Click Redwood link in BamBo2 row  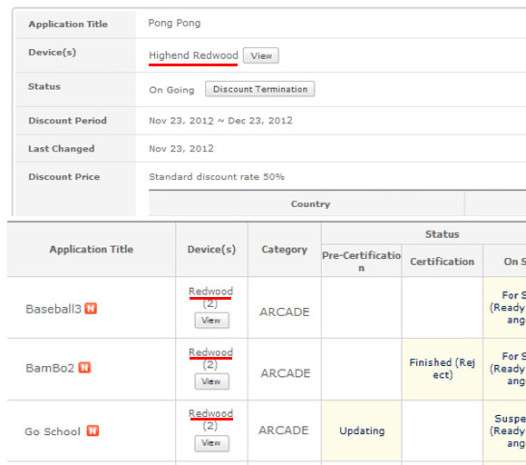(x=211, y=352)
